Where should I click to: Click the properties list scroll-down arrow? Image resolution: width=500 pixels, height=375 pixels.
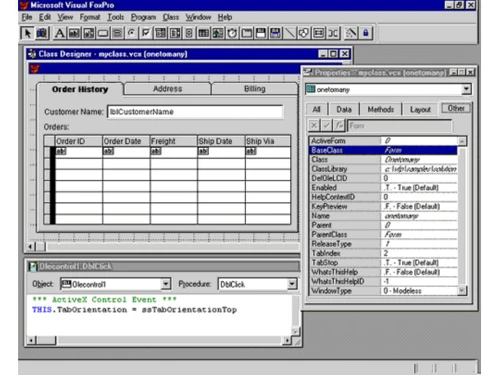[x=462, y=291]
